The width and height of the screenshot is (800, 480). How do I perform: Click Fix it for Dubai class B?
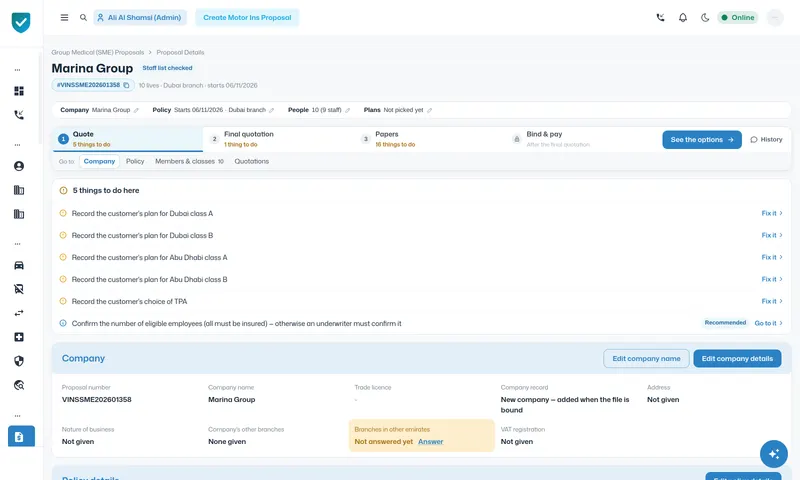tap(772, 235)
